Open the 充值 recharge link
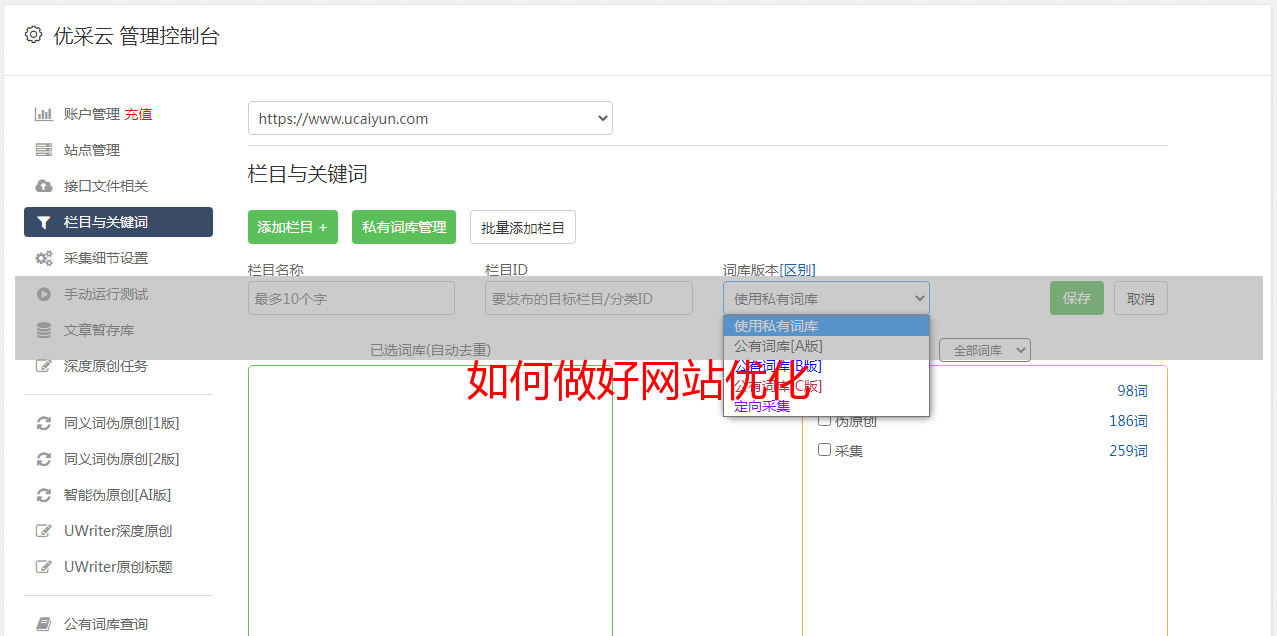This screenshot has height=636, width=1277. pos(138,114)
